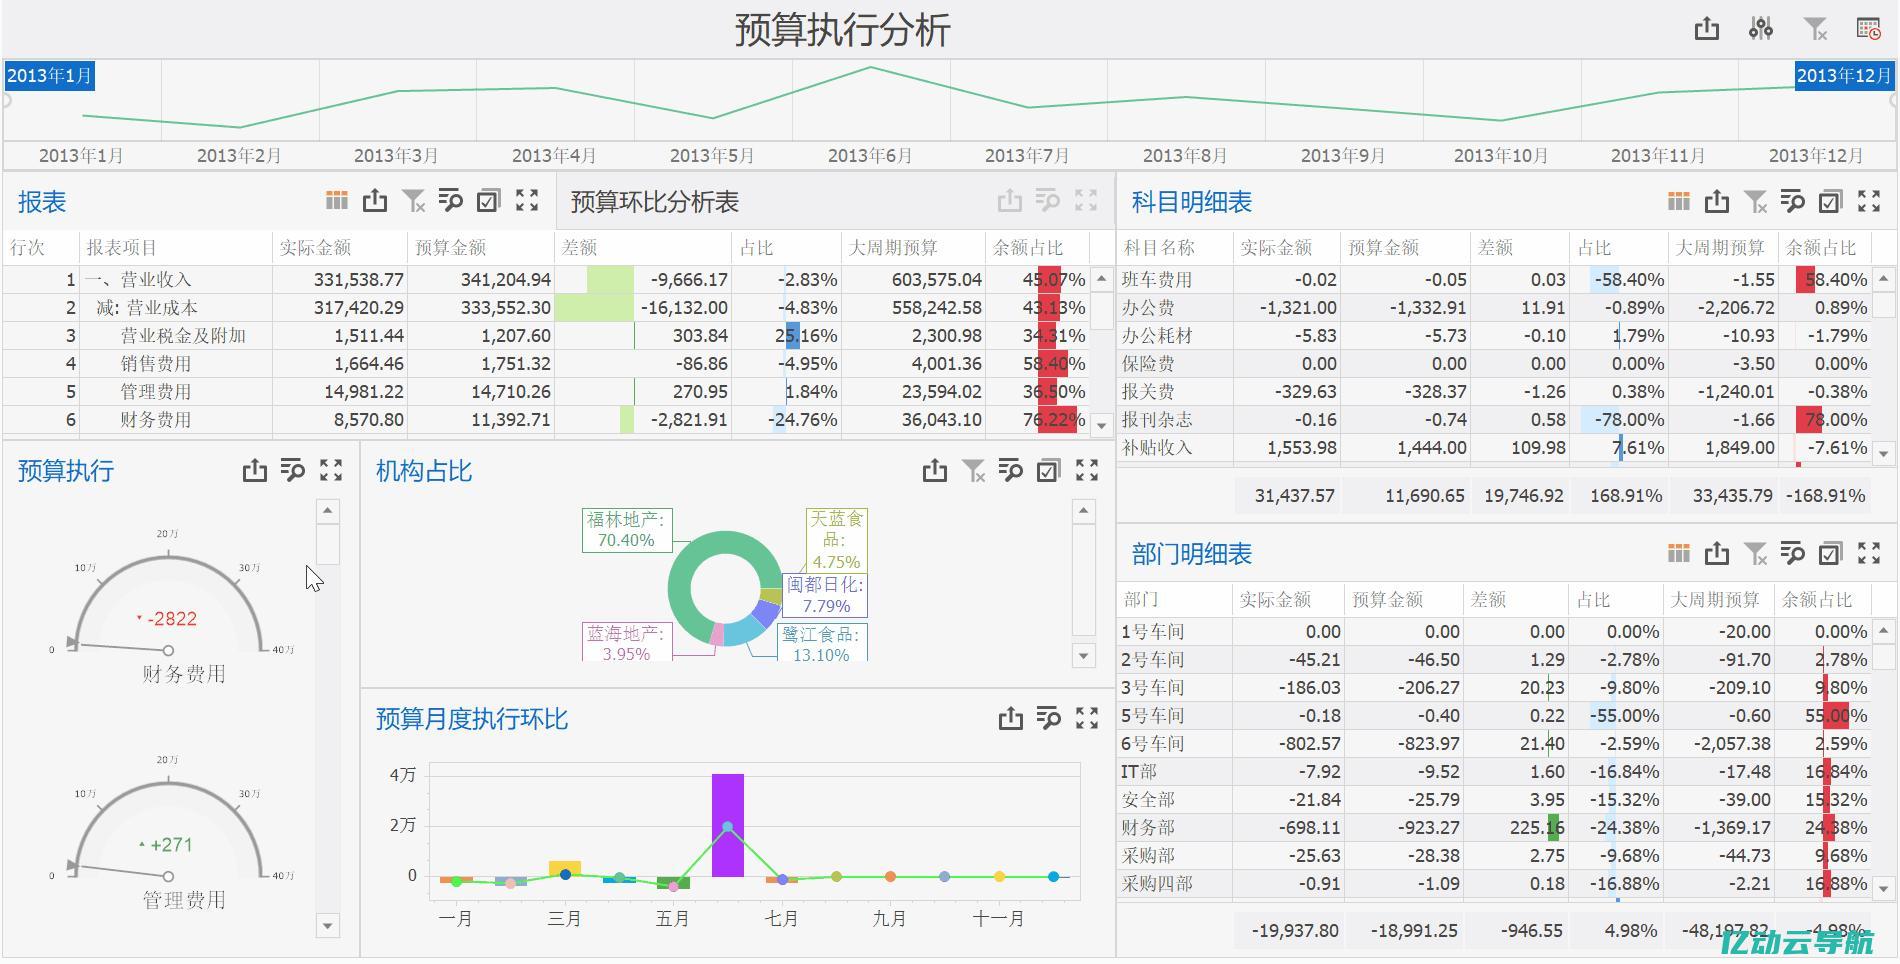The width and height of the screenshot is (1900, 964).
Task: Click scroll-up arrow of 科目明细表 grid
Action: click(x=1884, y=279)
